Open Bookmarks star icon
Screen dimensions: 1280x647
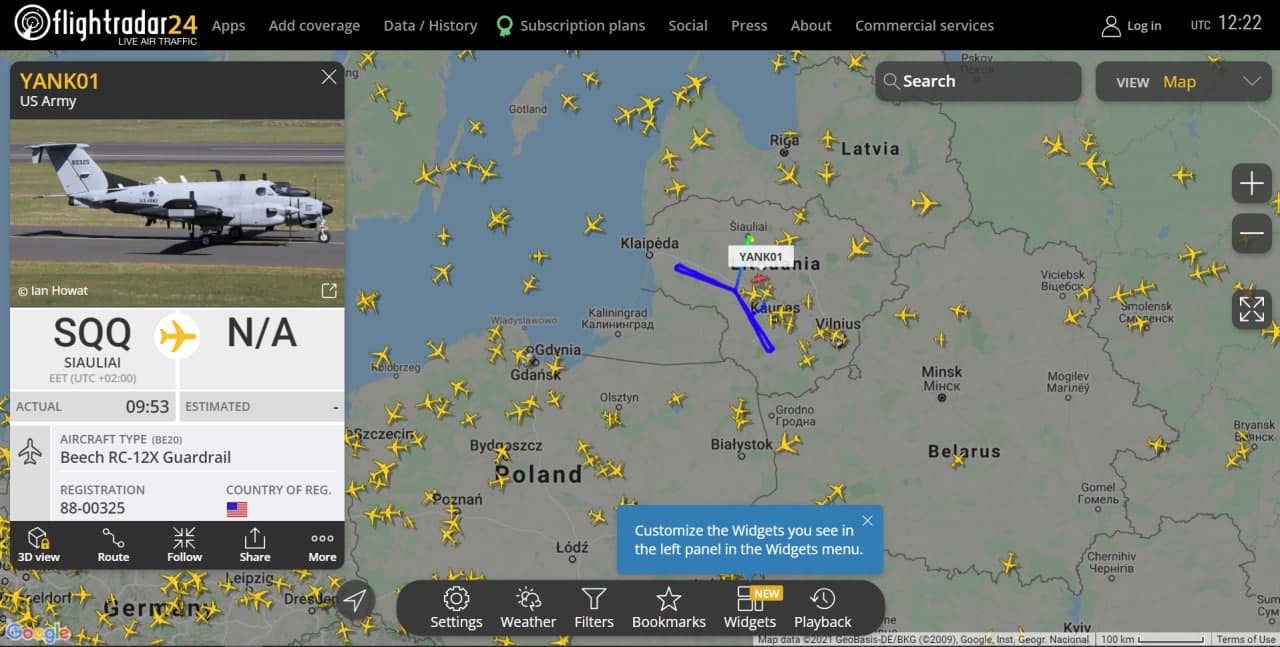coord(669,608)
